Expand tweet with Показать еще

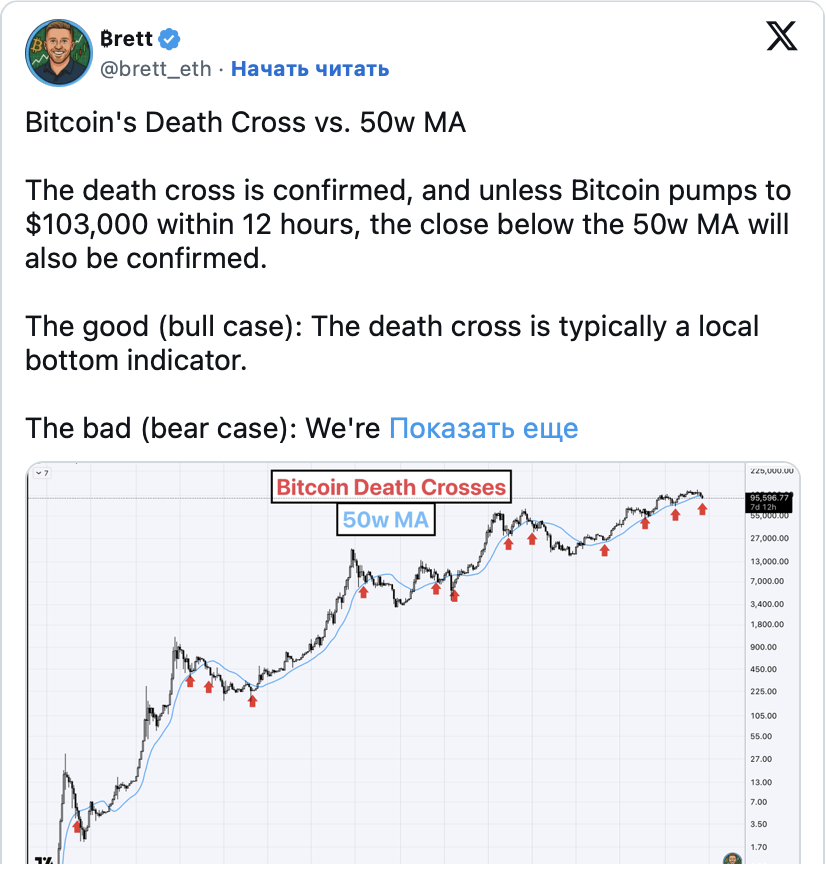click(x=483, y=428)
